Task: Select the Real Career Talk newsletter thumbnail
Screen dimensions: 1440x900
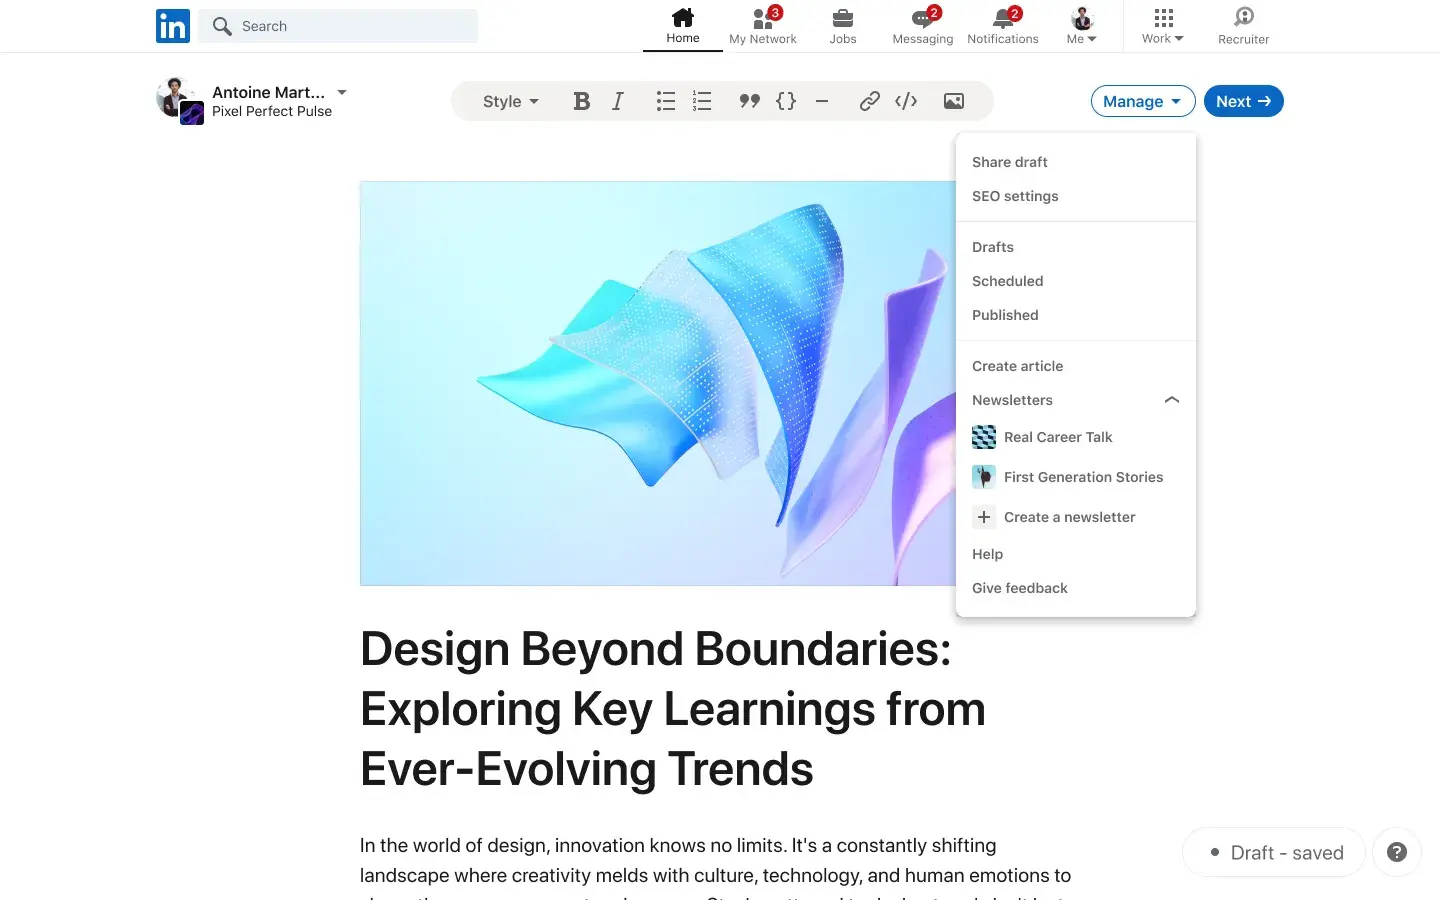Action: click(984, 437)
